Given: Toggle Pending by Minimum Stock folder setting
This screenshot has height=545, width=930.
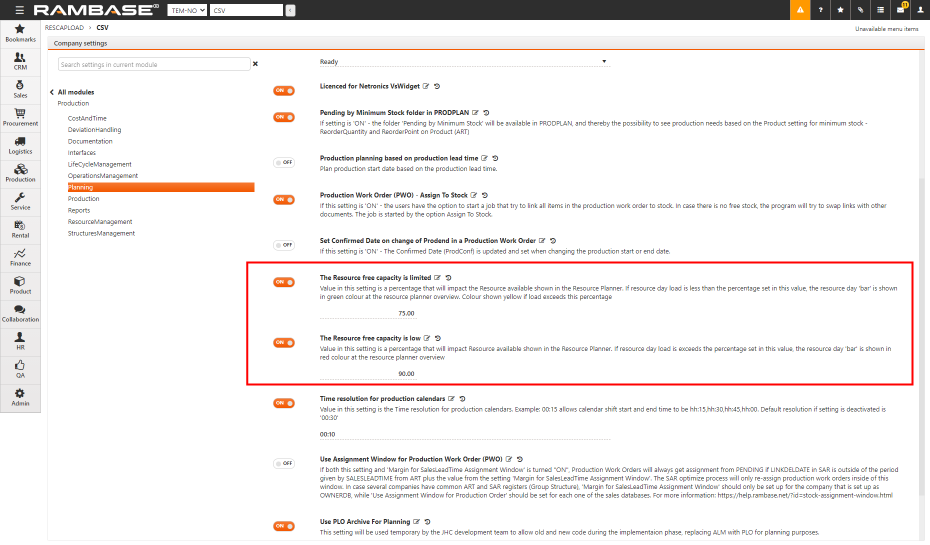Looking at the screenshot, I should pos(284,117).
